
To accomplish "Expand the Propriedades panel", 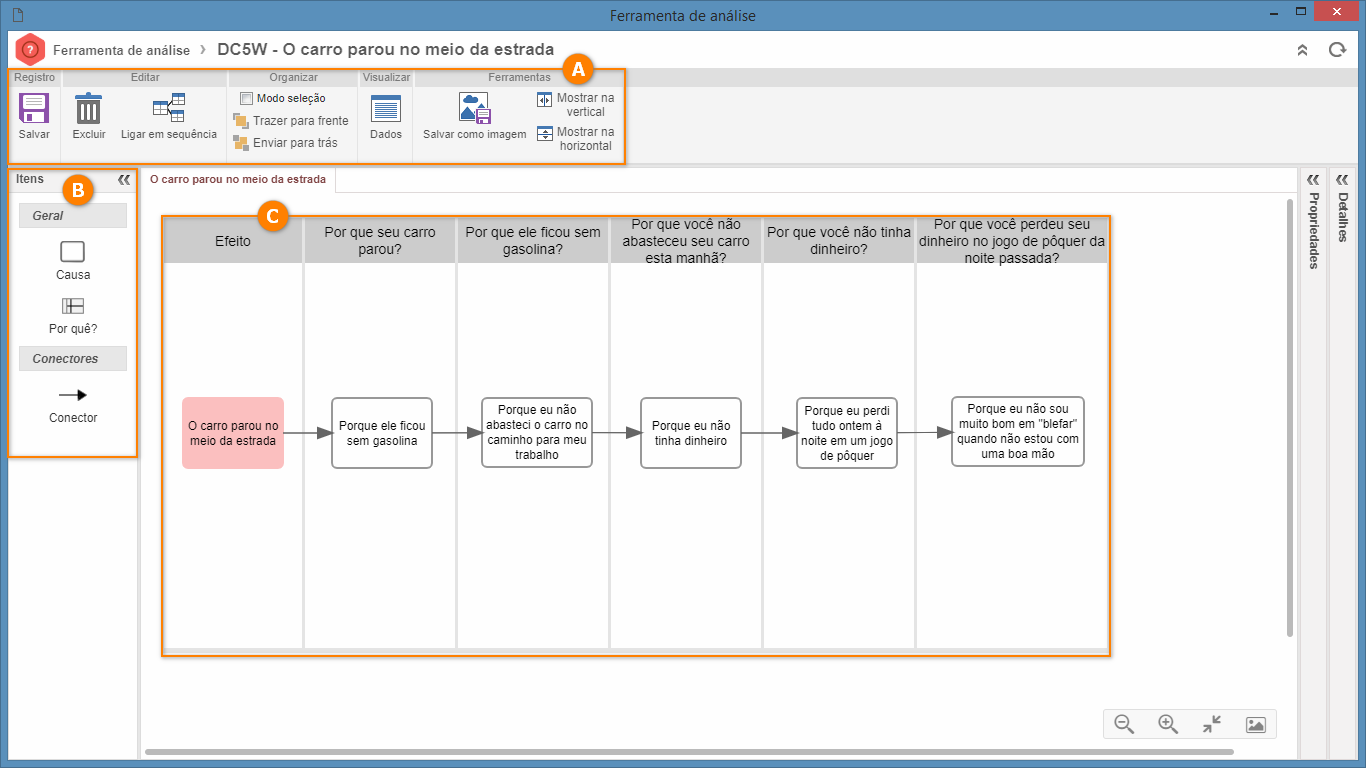I will [1313, 220].
